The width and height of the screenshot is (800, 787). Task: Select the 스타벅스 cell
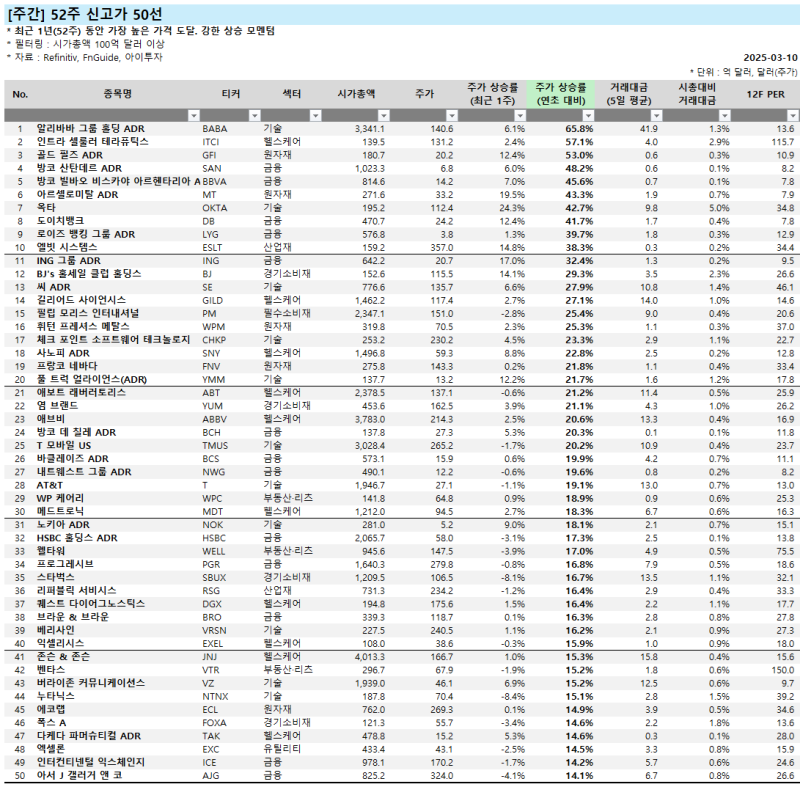pos(55,577)
